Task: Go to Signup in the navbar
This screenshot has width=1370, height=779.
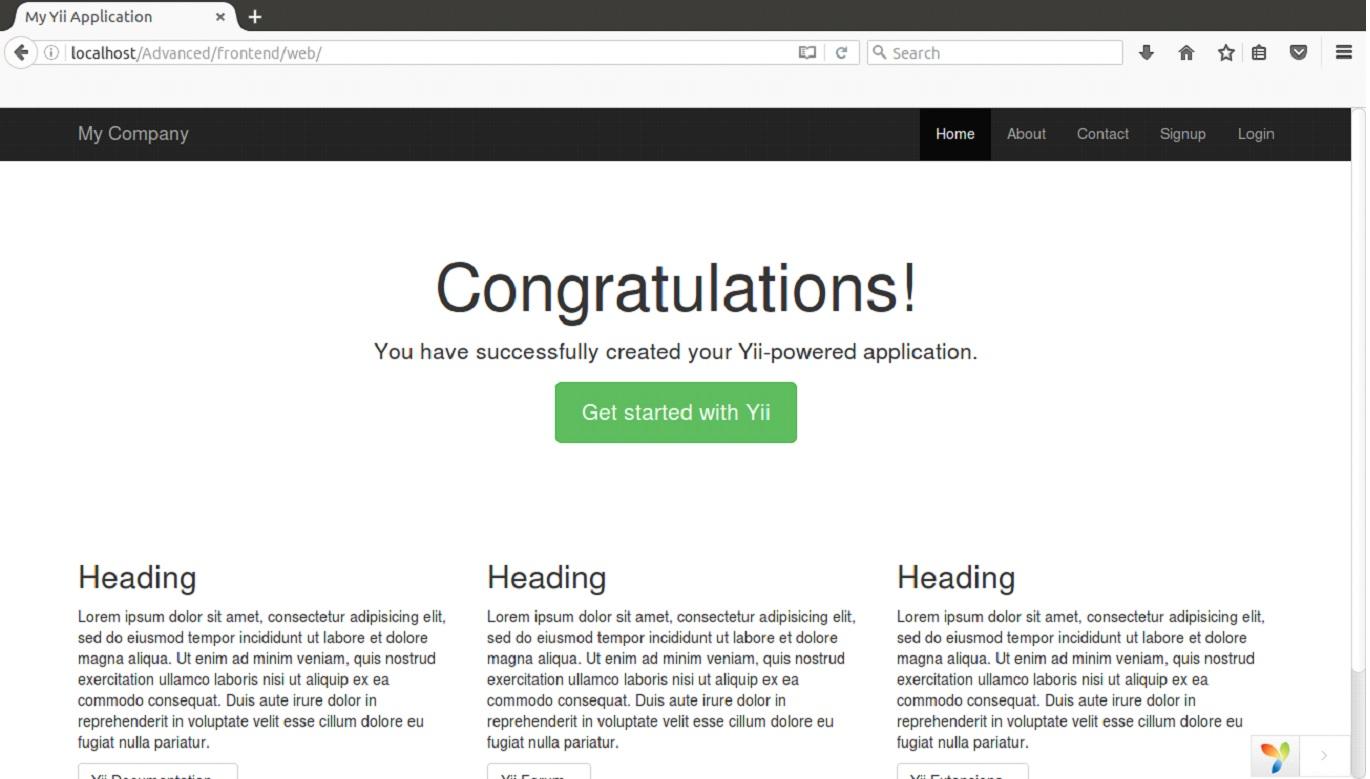Action: point(1183,134)
